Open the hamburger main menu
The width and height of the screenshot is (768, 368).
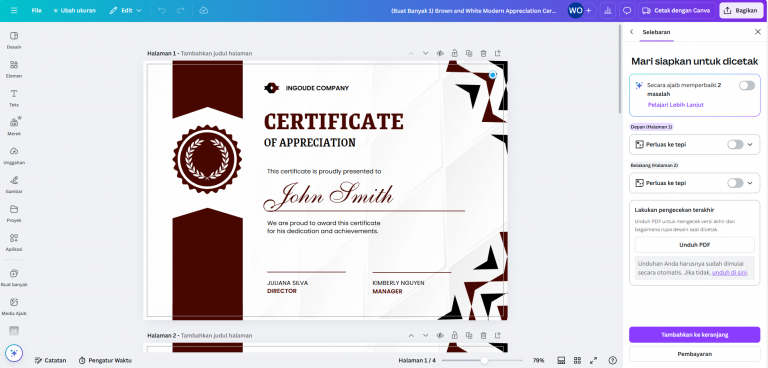tap(14, 10)
